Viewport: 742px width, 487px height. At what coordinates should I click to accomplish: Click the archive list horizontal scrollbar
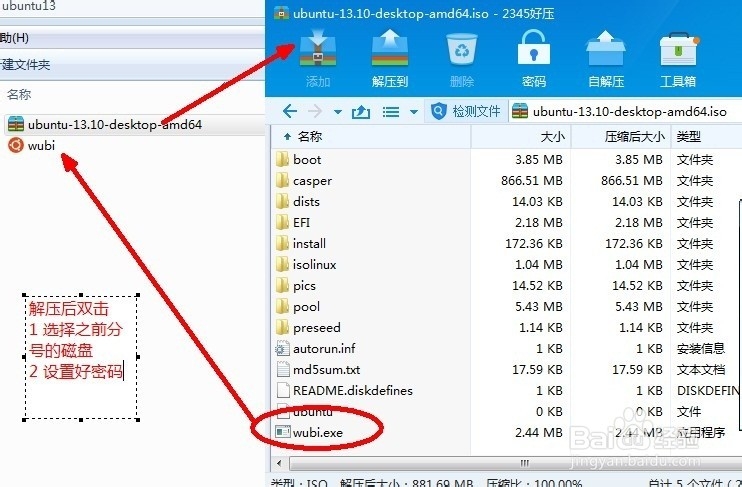515,463
